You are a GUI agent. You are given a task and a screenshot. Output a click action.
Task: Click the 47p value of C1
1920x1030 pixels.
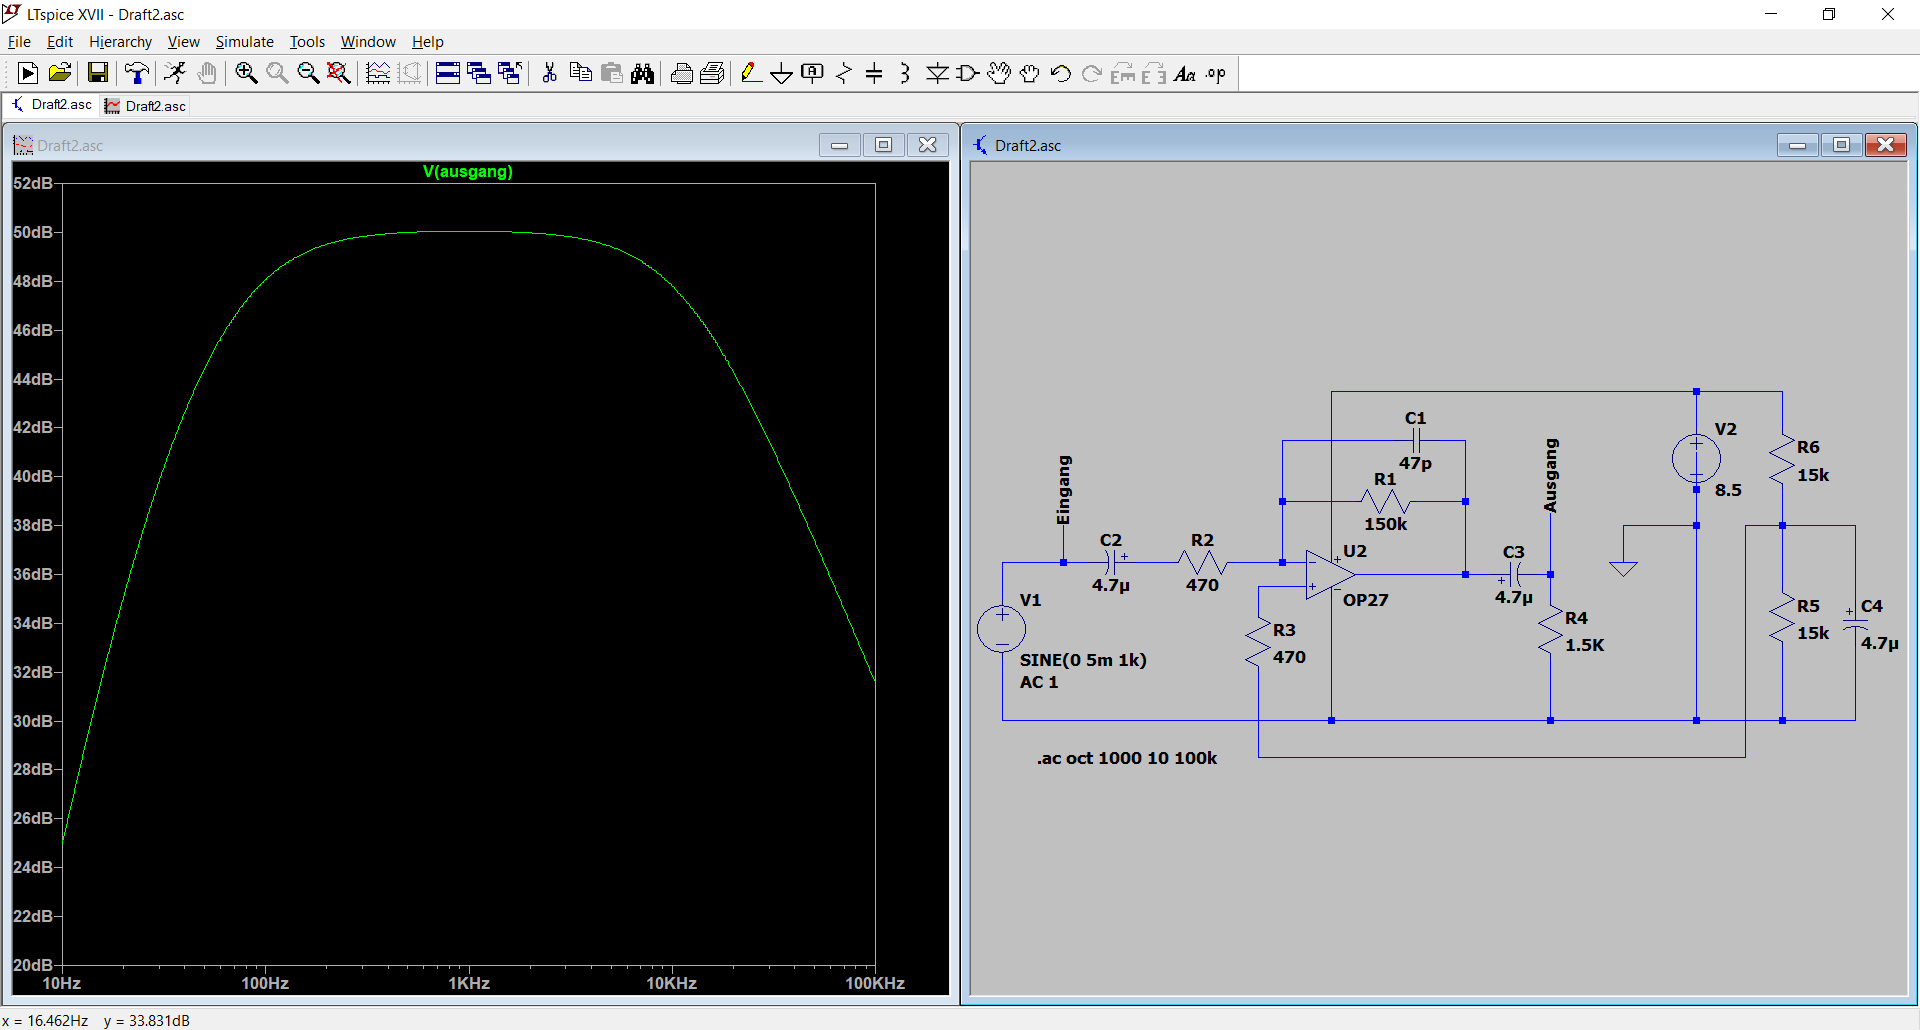coord(1415,463)
